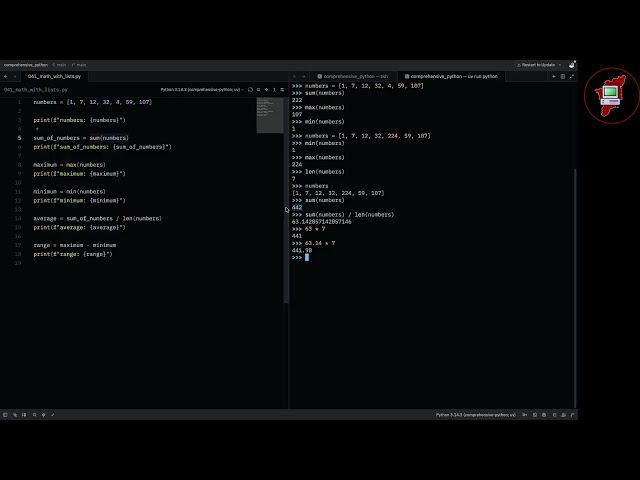
Task: Toggle the git panel from status bar
Action: (15, 415)
